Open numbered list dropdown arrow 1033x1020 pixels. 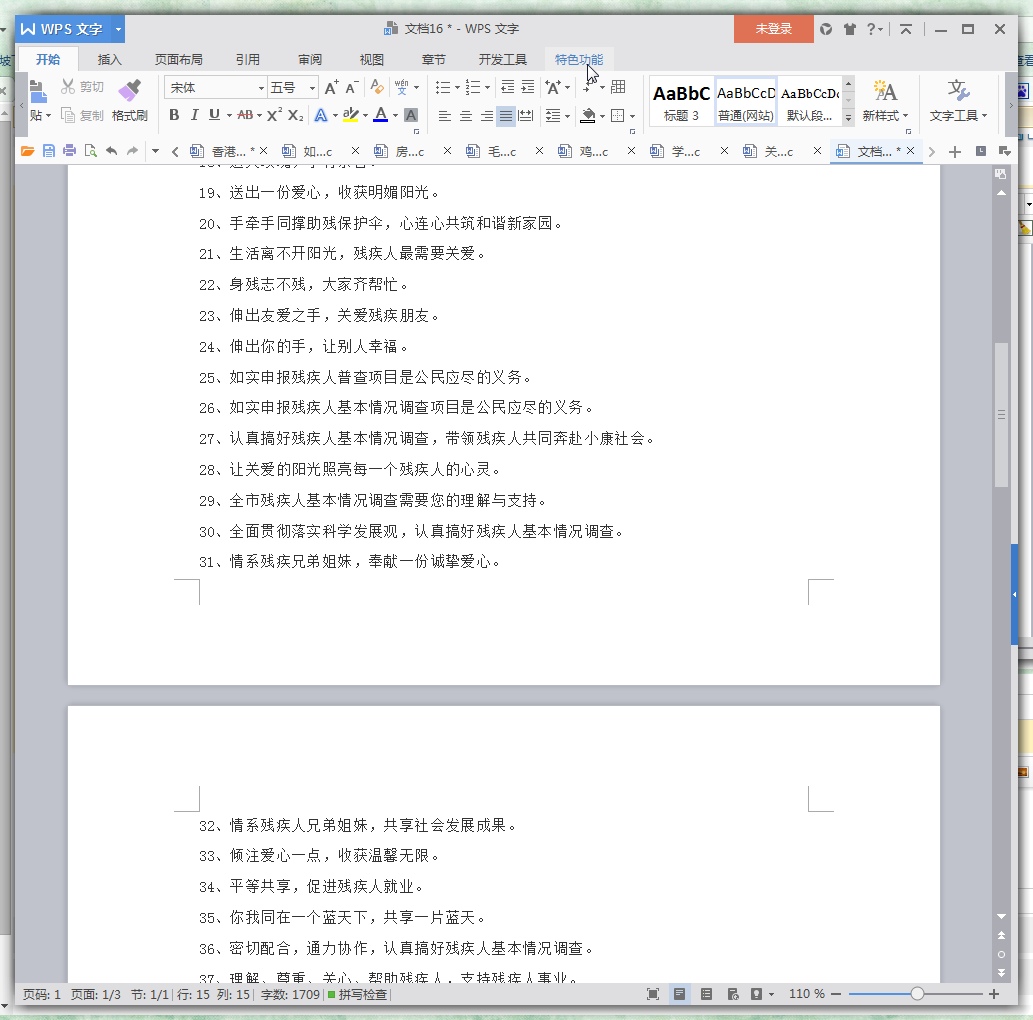point(488,88)
